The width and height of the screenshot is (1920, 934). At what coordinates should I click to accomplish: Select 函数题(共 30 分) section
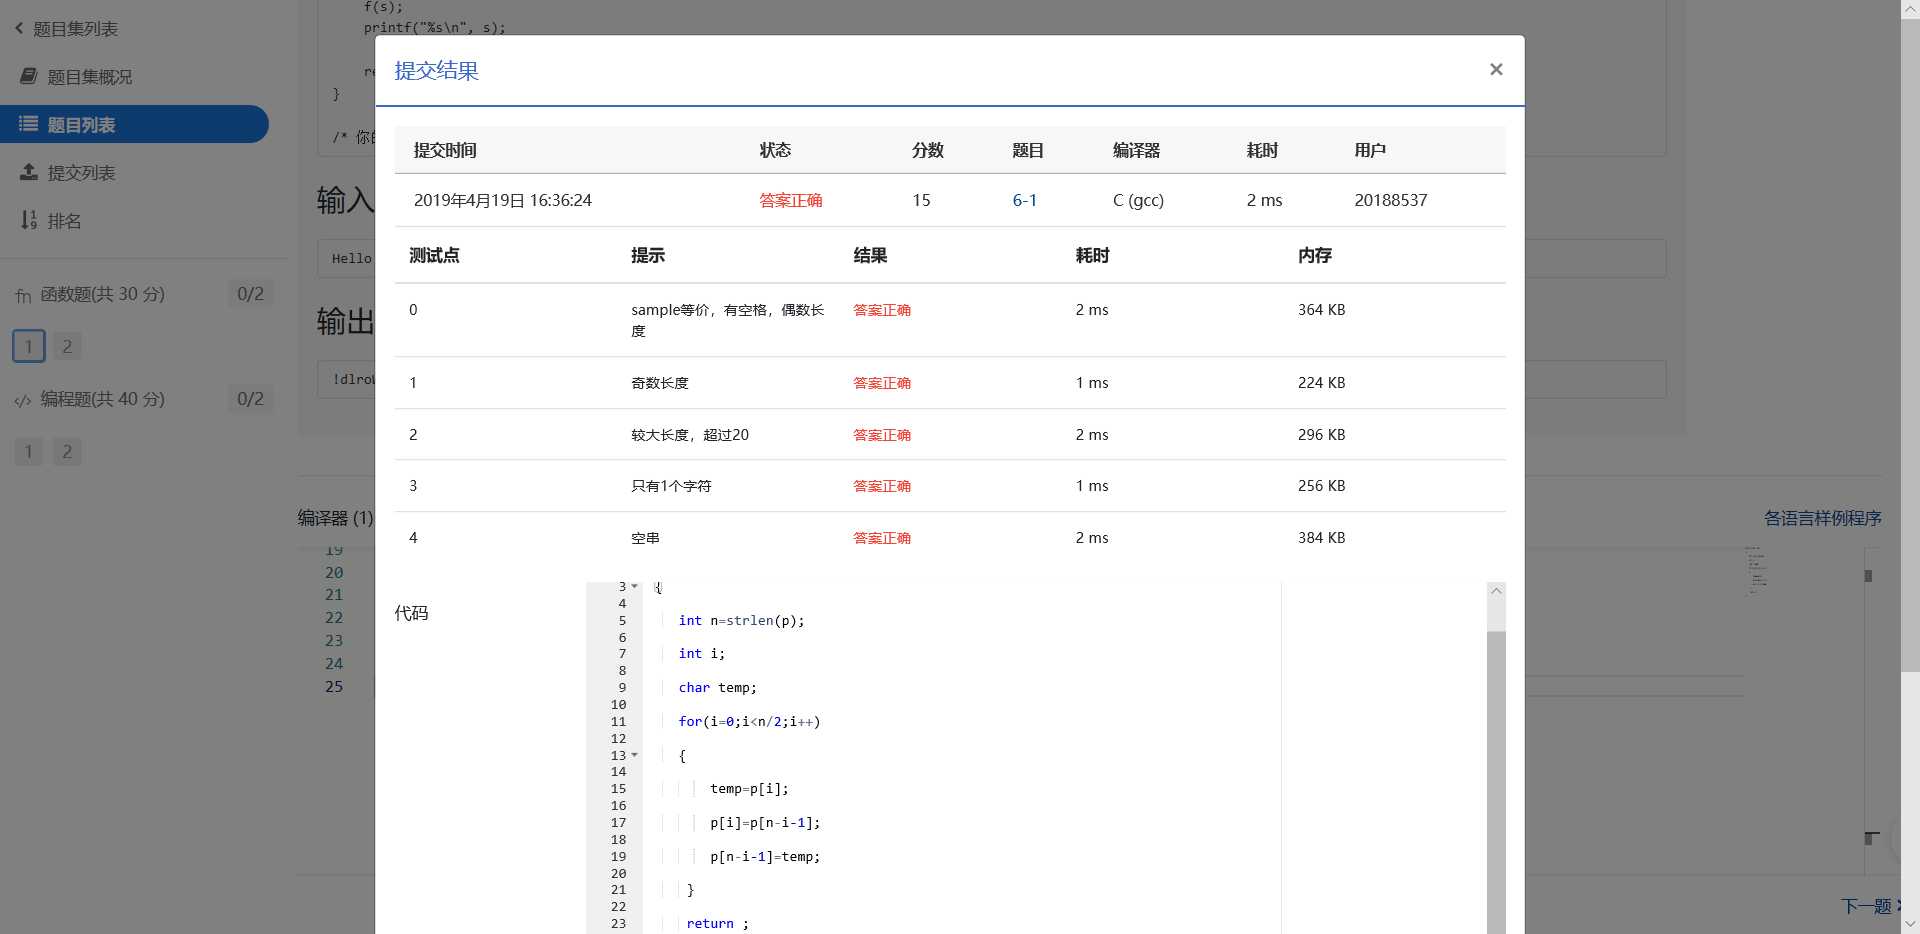pos(102,294)
